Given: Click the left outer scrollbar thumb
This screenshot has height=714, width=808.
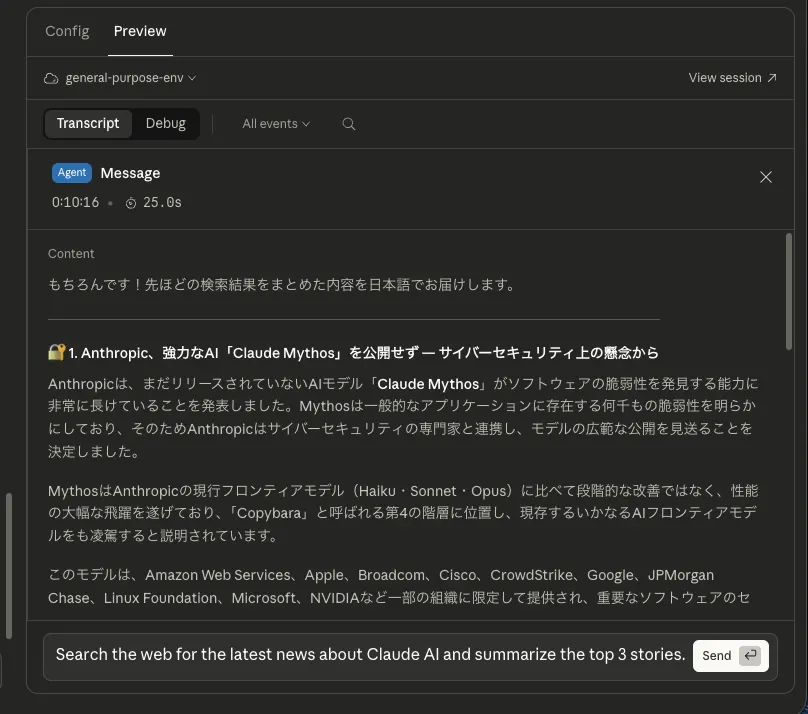Looking at the screenshot, I should tap(9, 566).
